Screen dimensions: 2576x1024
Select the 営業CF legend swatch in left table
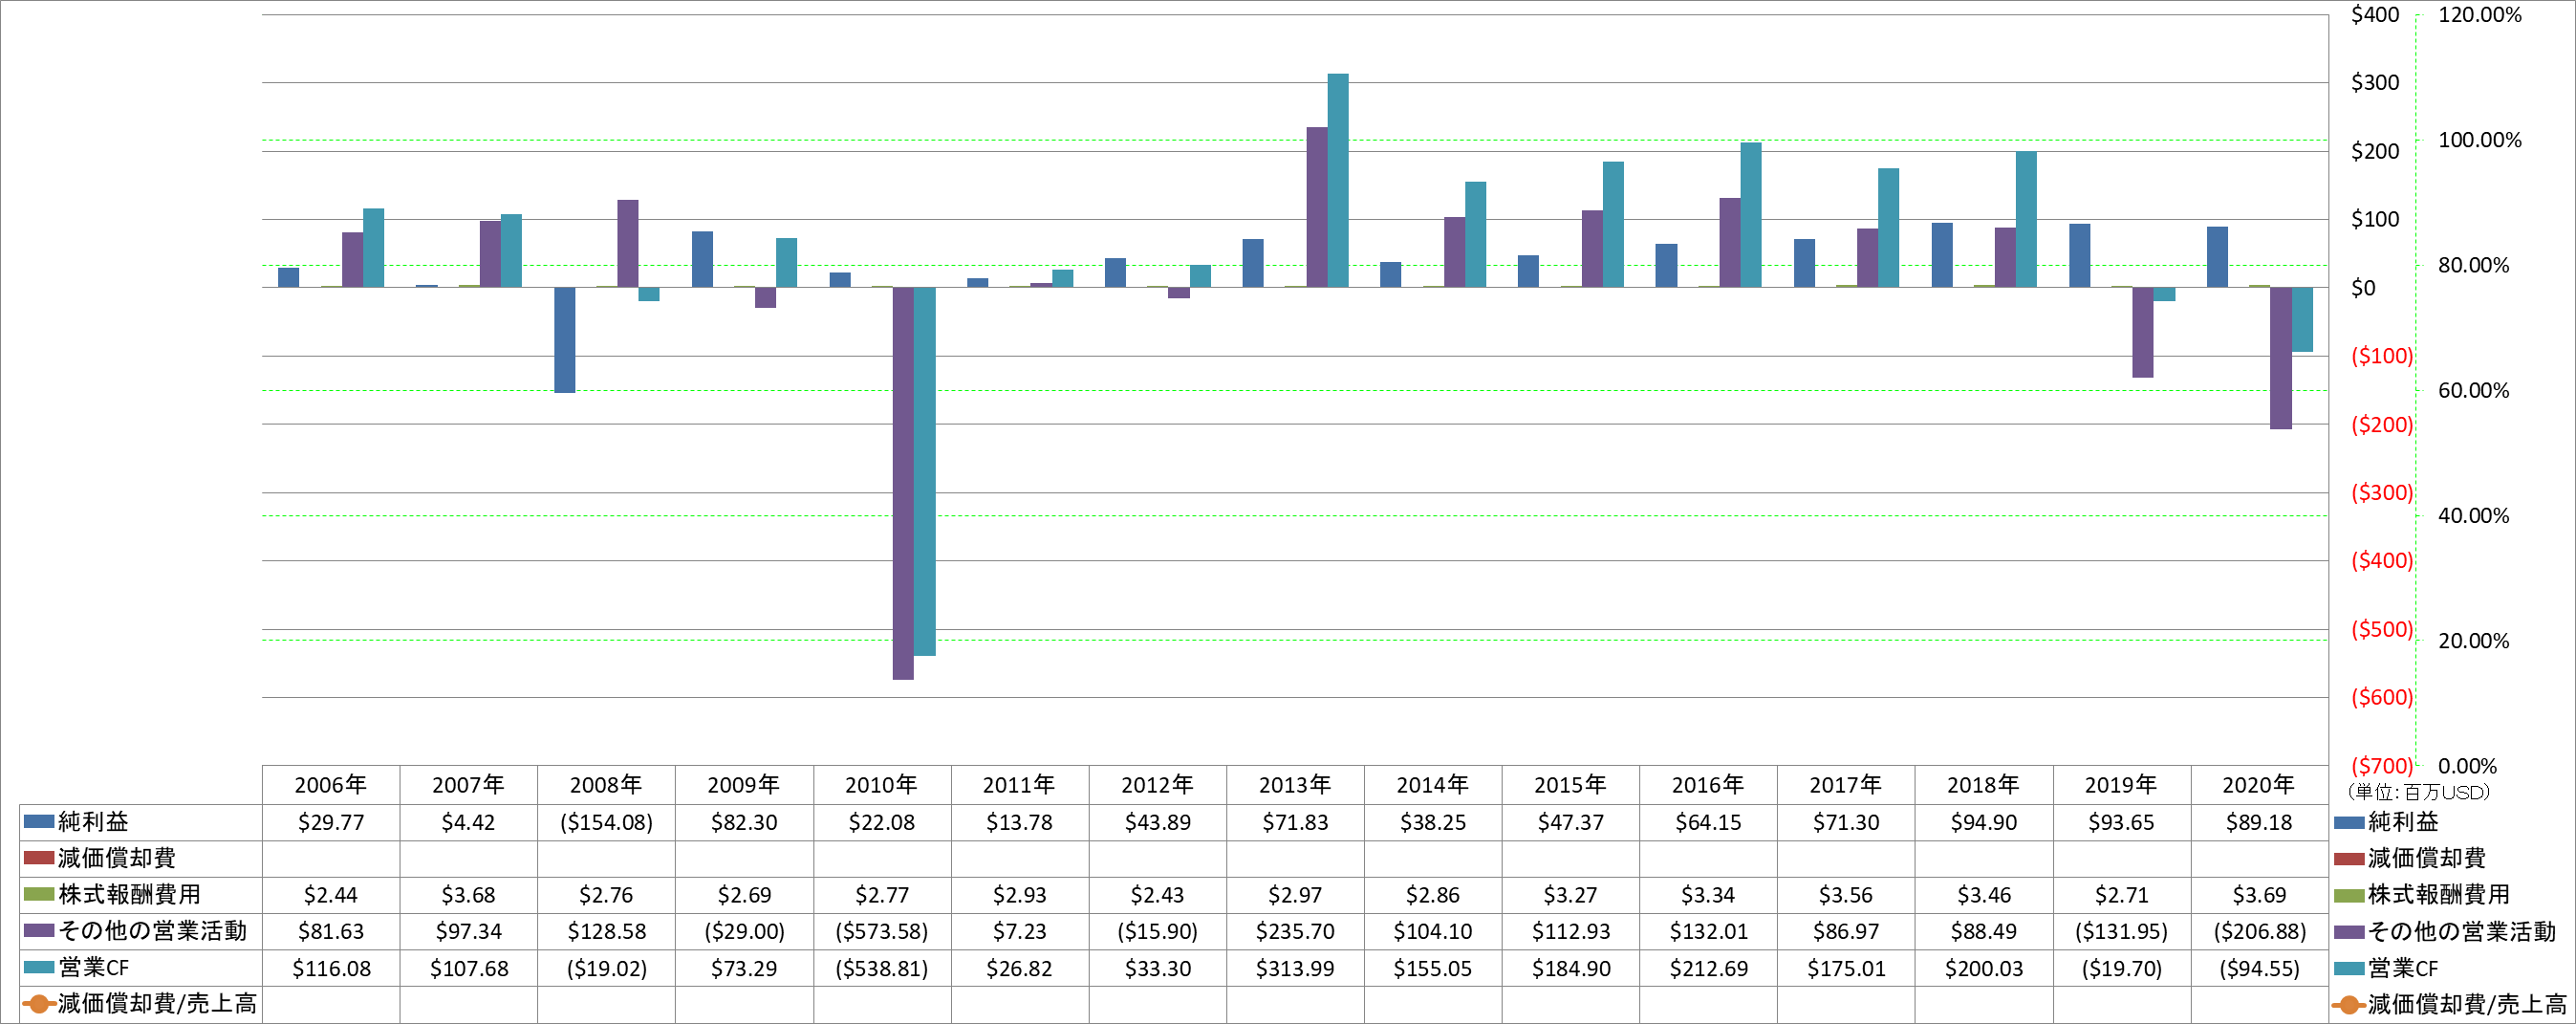coord(38,967)
